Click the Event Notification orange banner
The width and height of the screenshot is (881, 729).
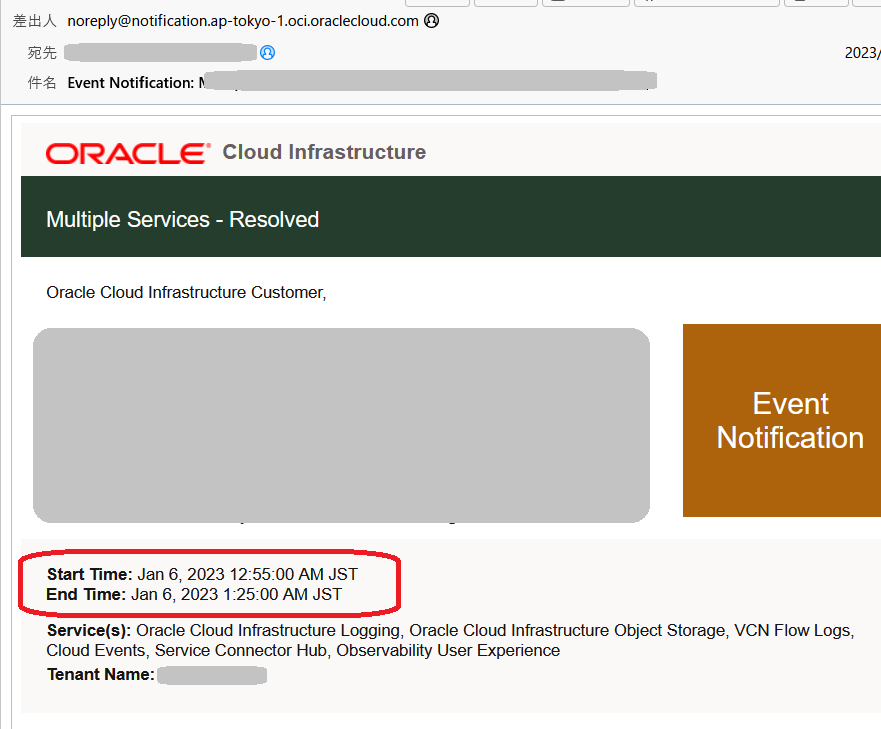(790, 421)
